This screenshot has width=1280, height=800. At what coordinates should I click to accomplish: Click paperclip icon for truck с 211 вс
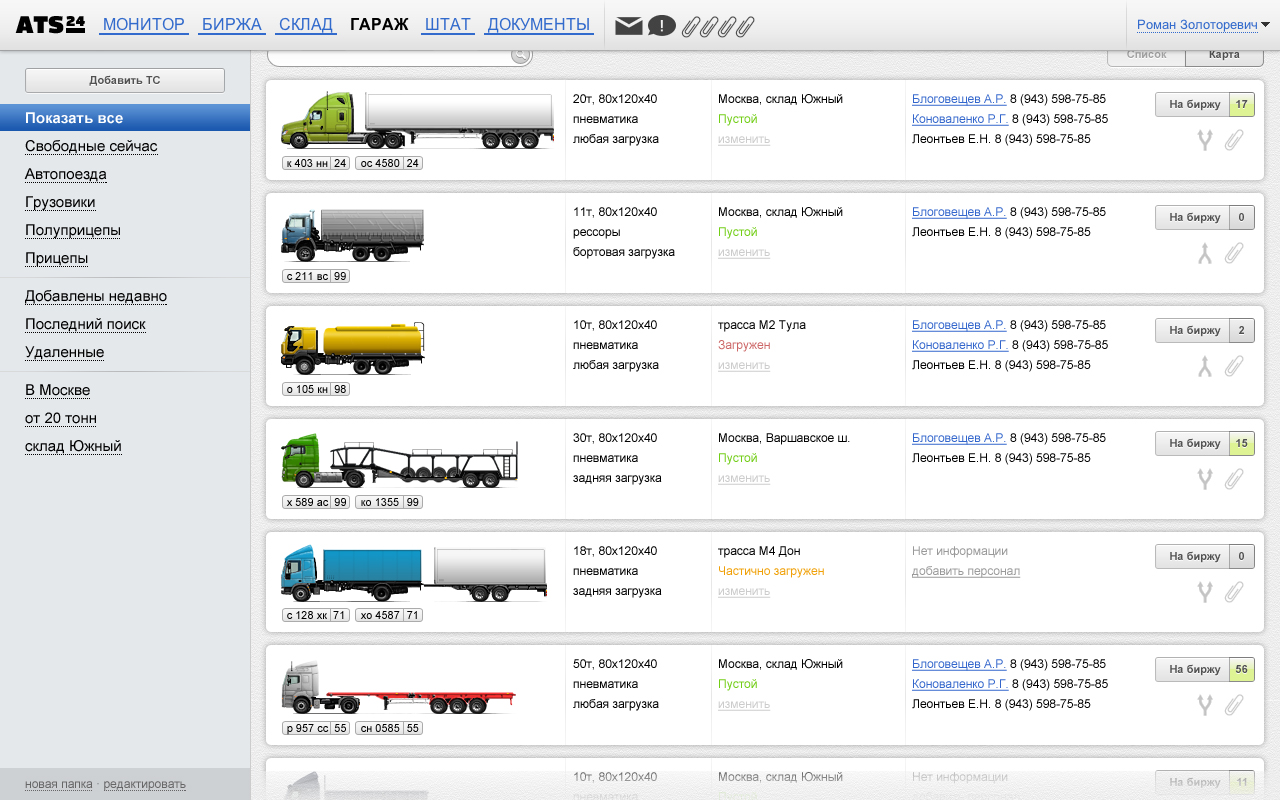tap(1234, 253)
